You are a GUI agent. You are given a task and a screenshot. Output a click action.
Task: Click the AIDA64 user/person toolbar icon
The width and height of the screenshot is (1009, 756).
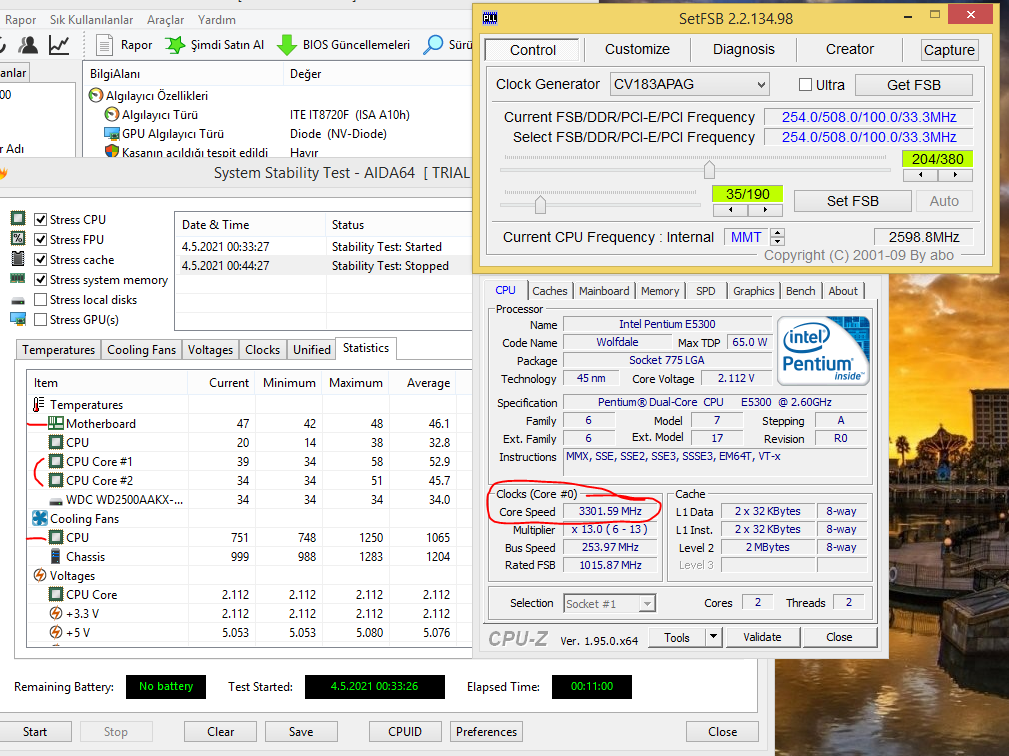28,44
